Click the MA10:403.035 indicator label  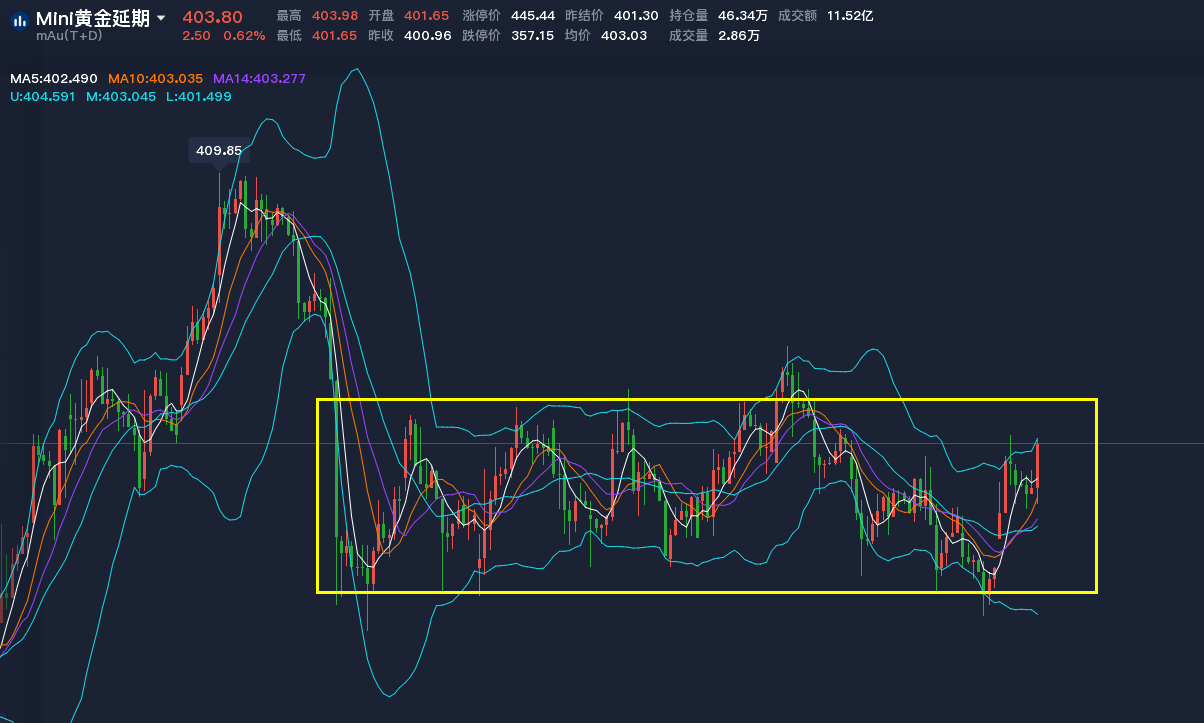[x=155, y=78]
